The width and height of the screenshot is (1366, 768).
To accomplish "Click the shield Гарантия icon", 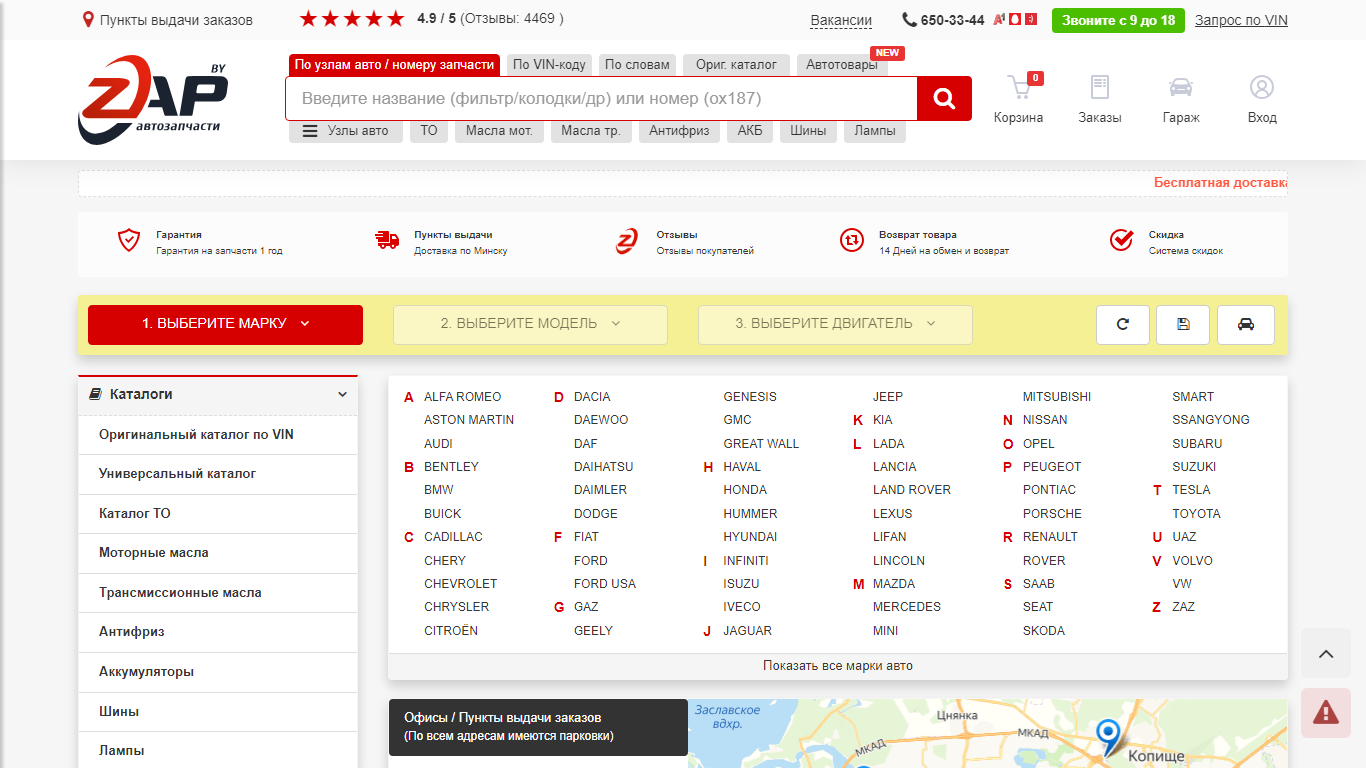I will coord(129,240).
